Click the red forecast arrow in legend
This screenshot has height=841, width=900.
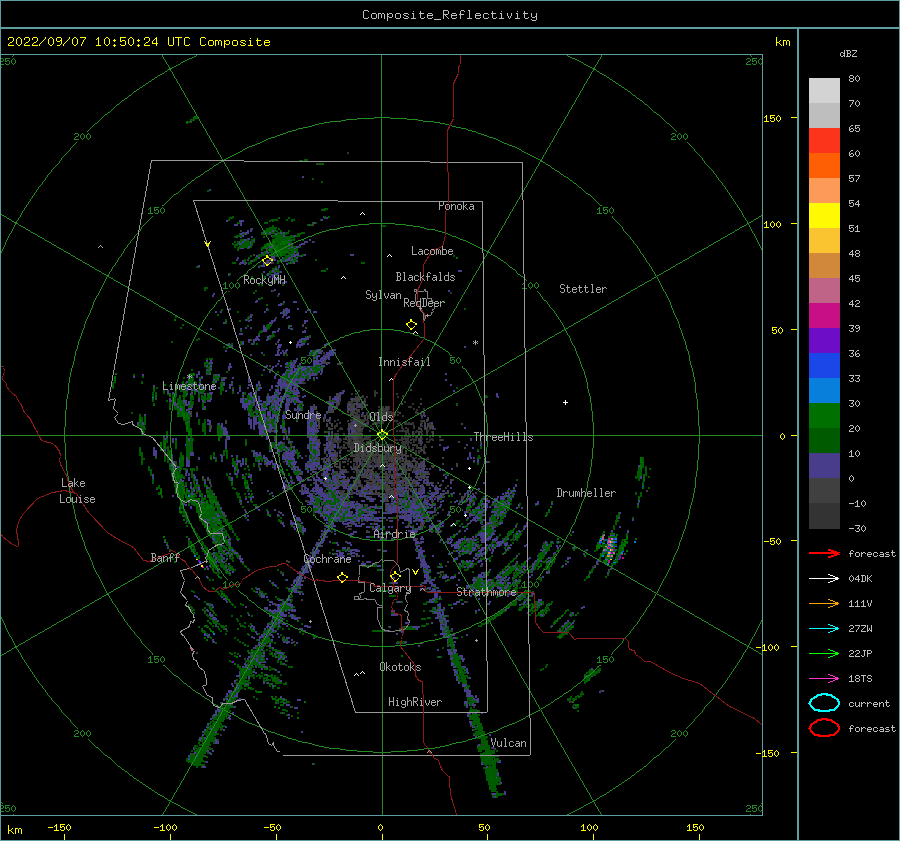(x=824, y=553)
